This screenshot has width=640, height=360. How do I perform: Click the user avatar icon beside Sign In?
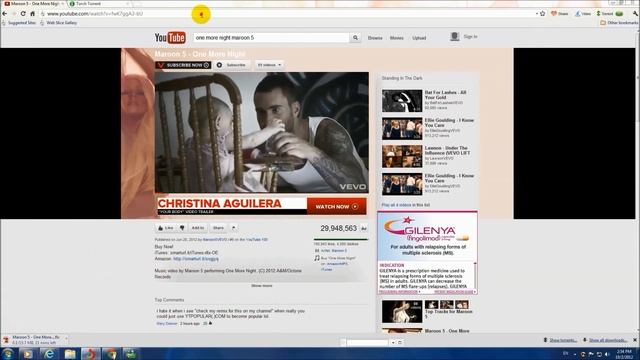point(454,37)
